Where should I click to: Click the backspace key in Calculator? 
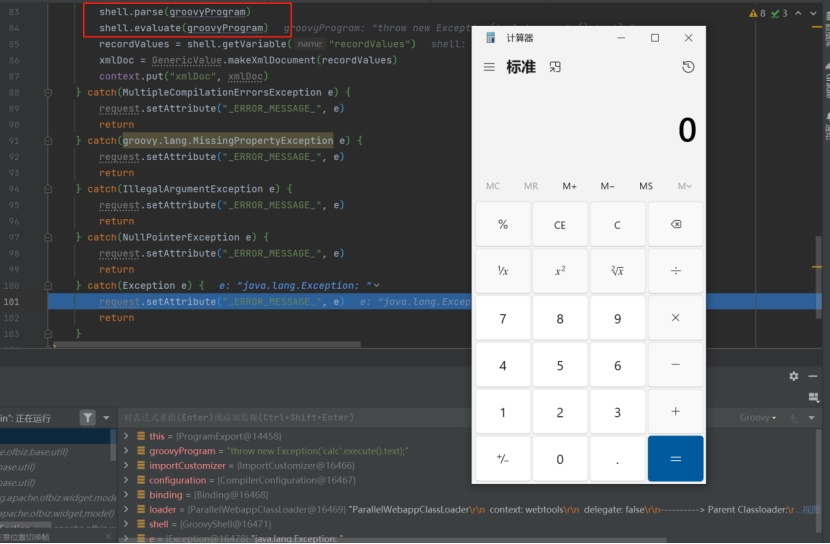coord(676,224)
